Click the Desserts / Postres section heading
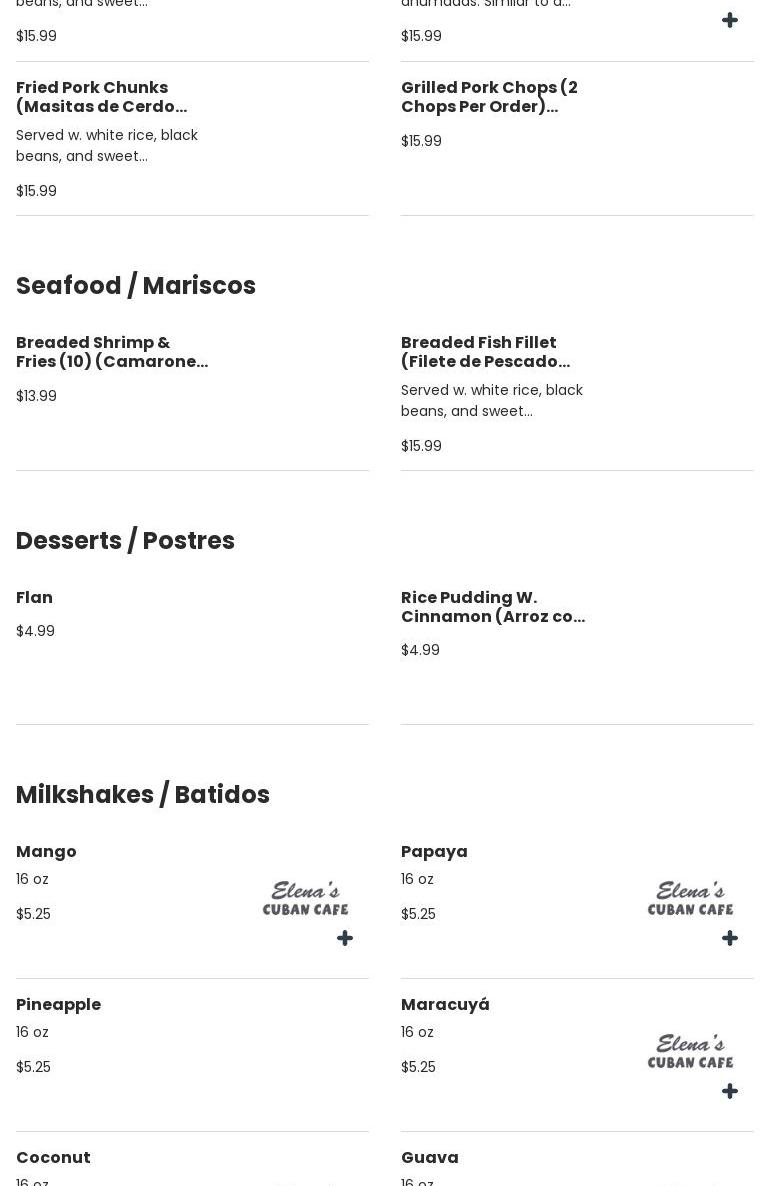770x1186 pixels. coord(125,541)
